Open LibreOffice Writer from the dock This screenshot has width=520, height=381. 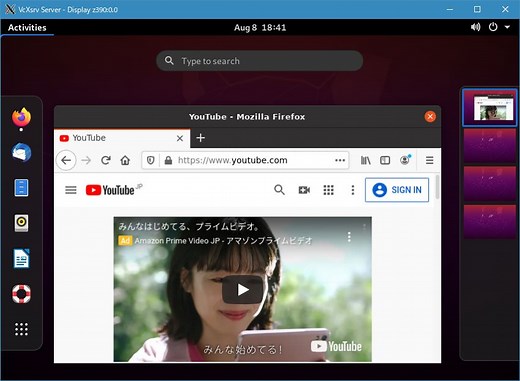coord(21,258)
